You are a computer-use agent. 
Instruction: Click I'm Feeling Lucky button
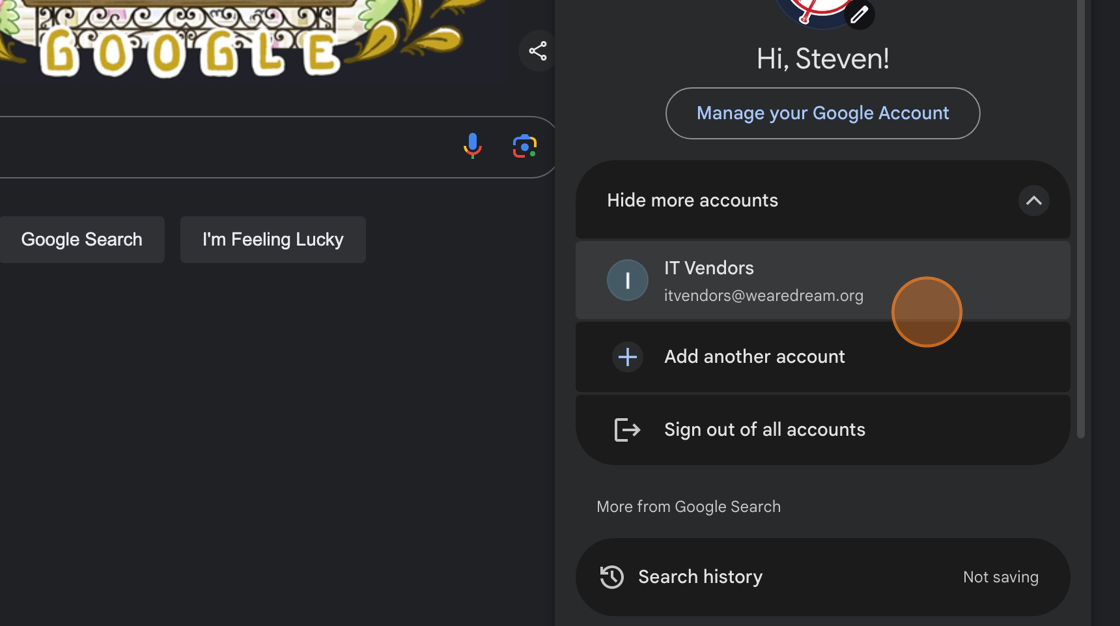point(273,239)
